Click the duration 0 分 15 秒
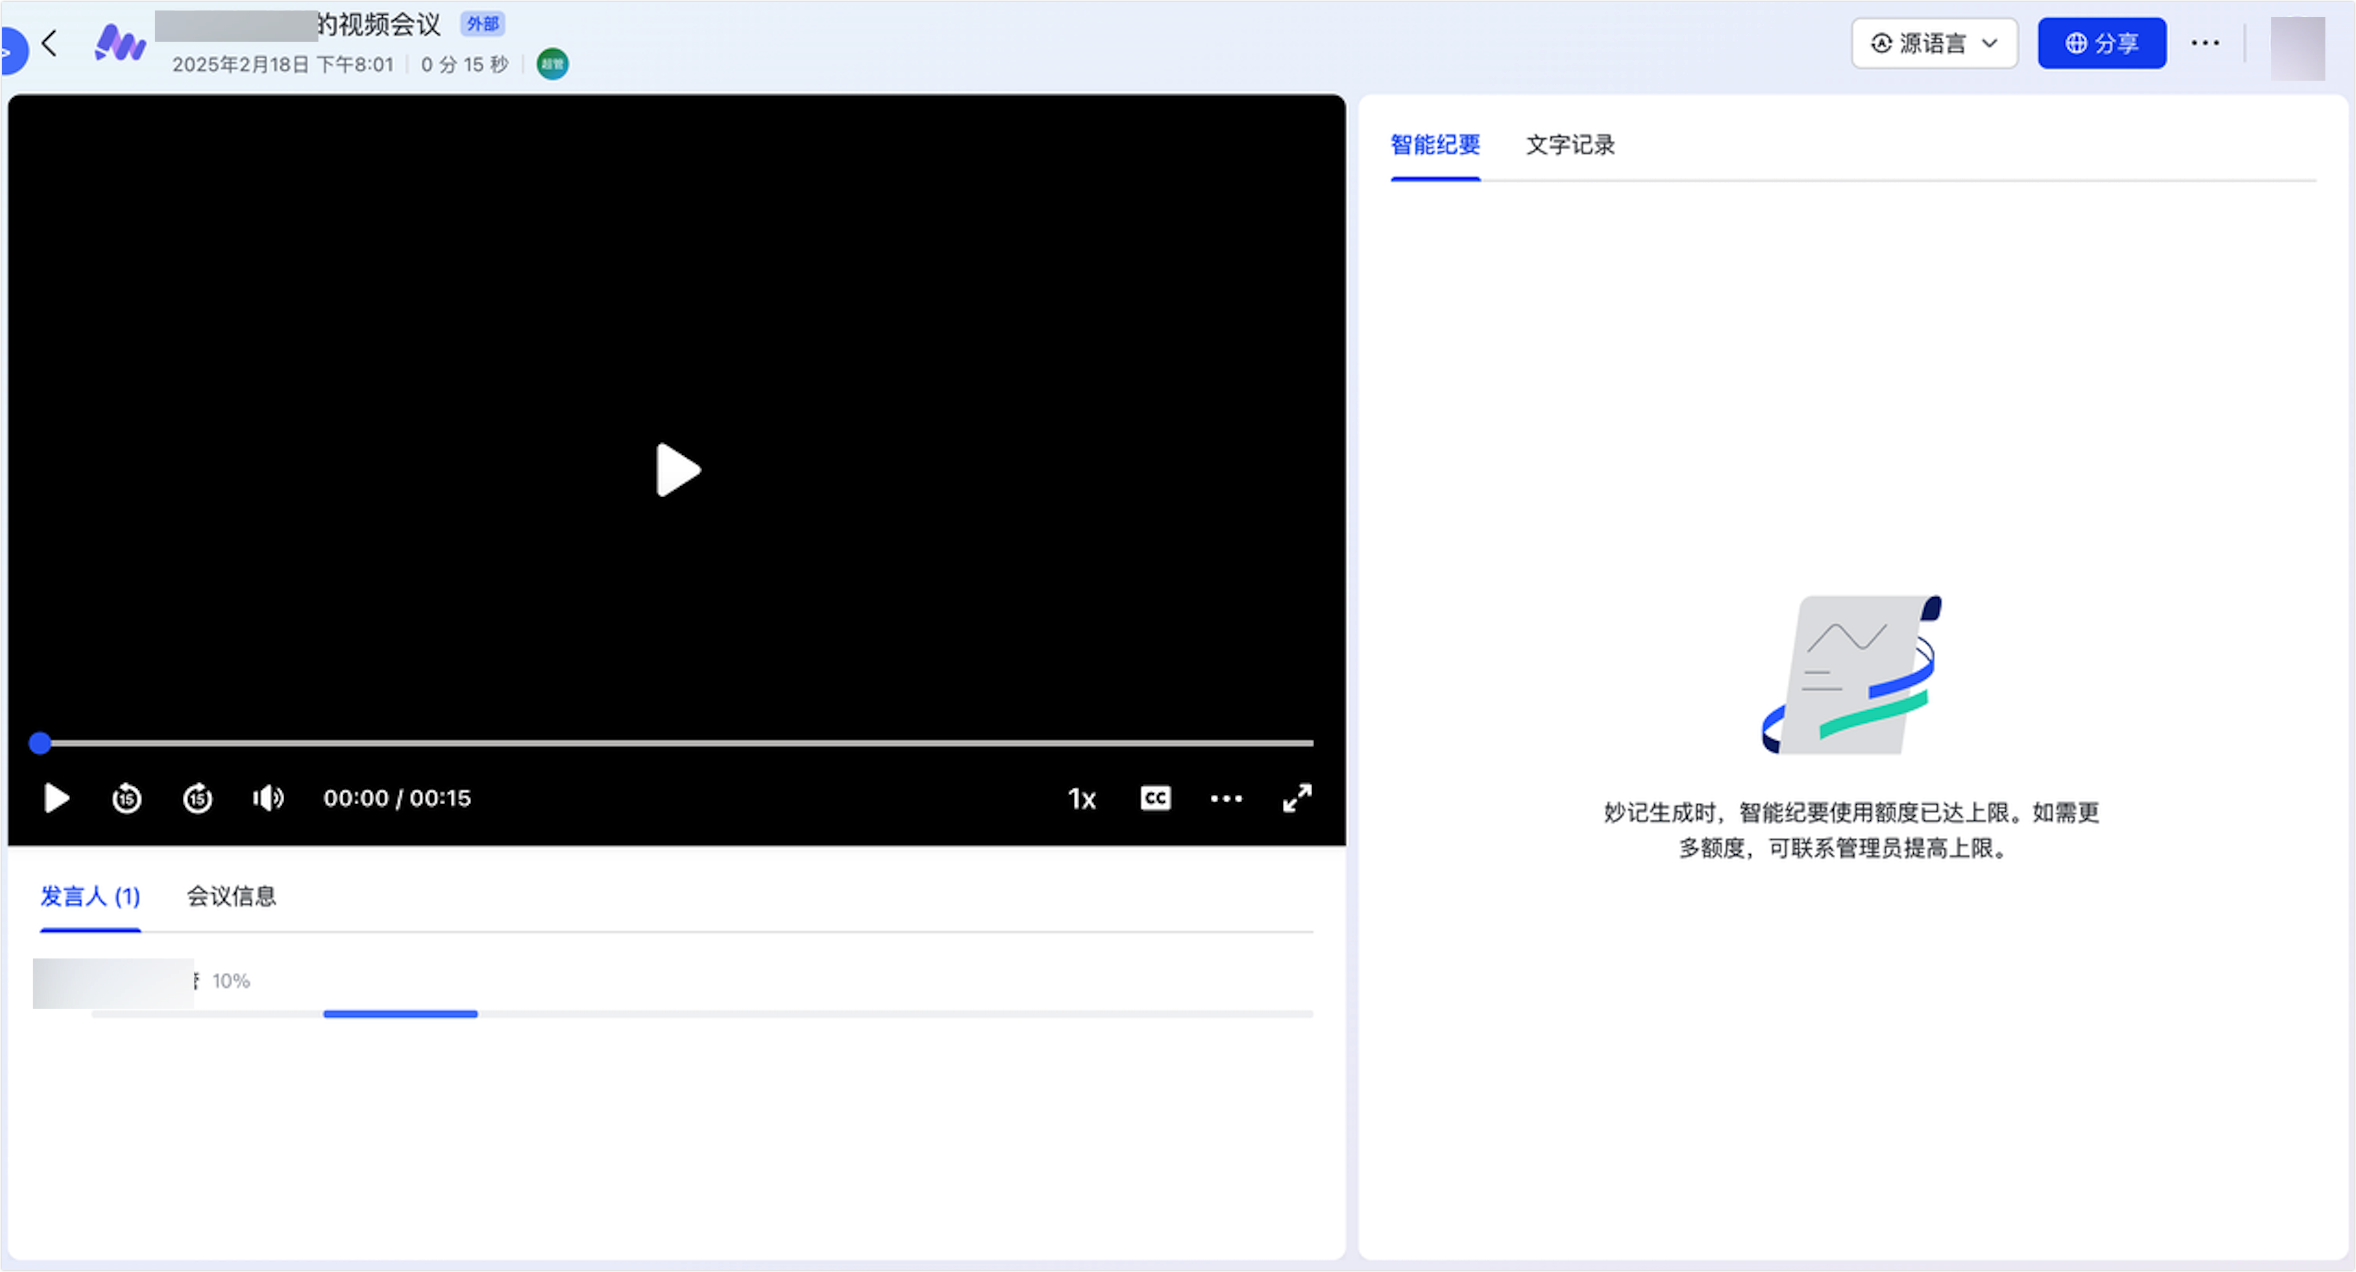2356x1272 pixels. click(464, 65)
